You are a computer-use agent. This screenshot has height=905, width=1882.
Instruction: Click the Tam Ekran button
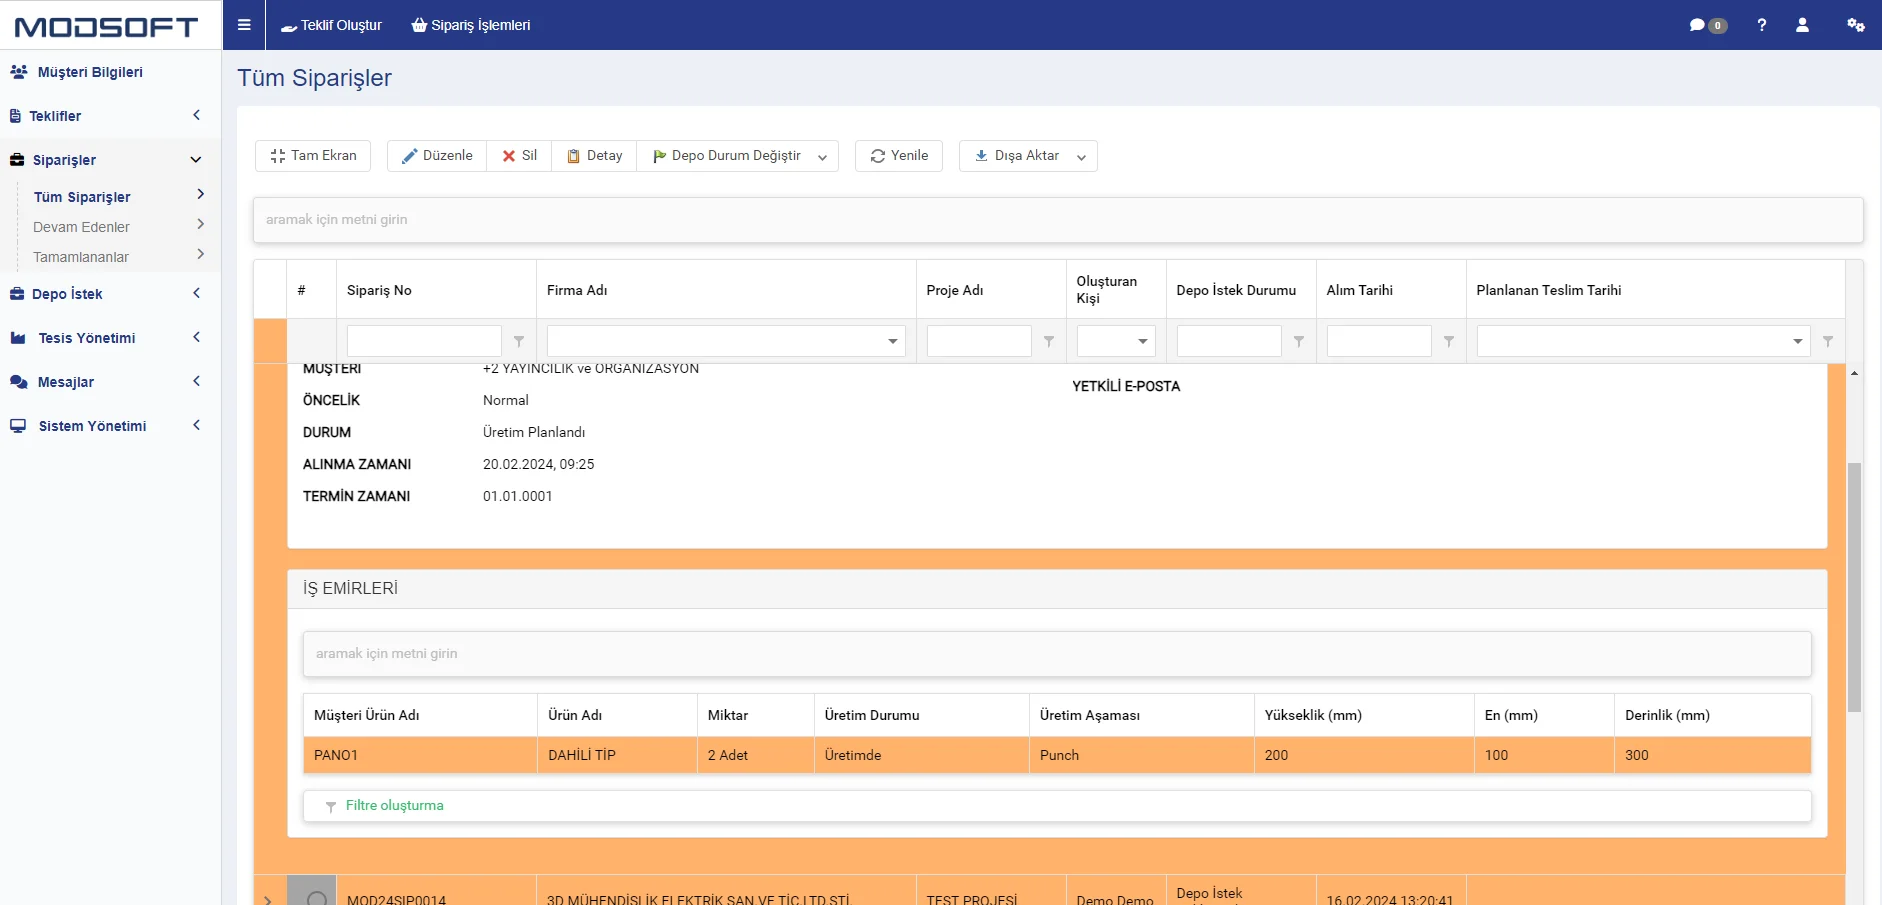[x=313, y=156]
